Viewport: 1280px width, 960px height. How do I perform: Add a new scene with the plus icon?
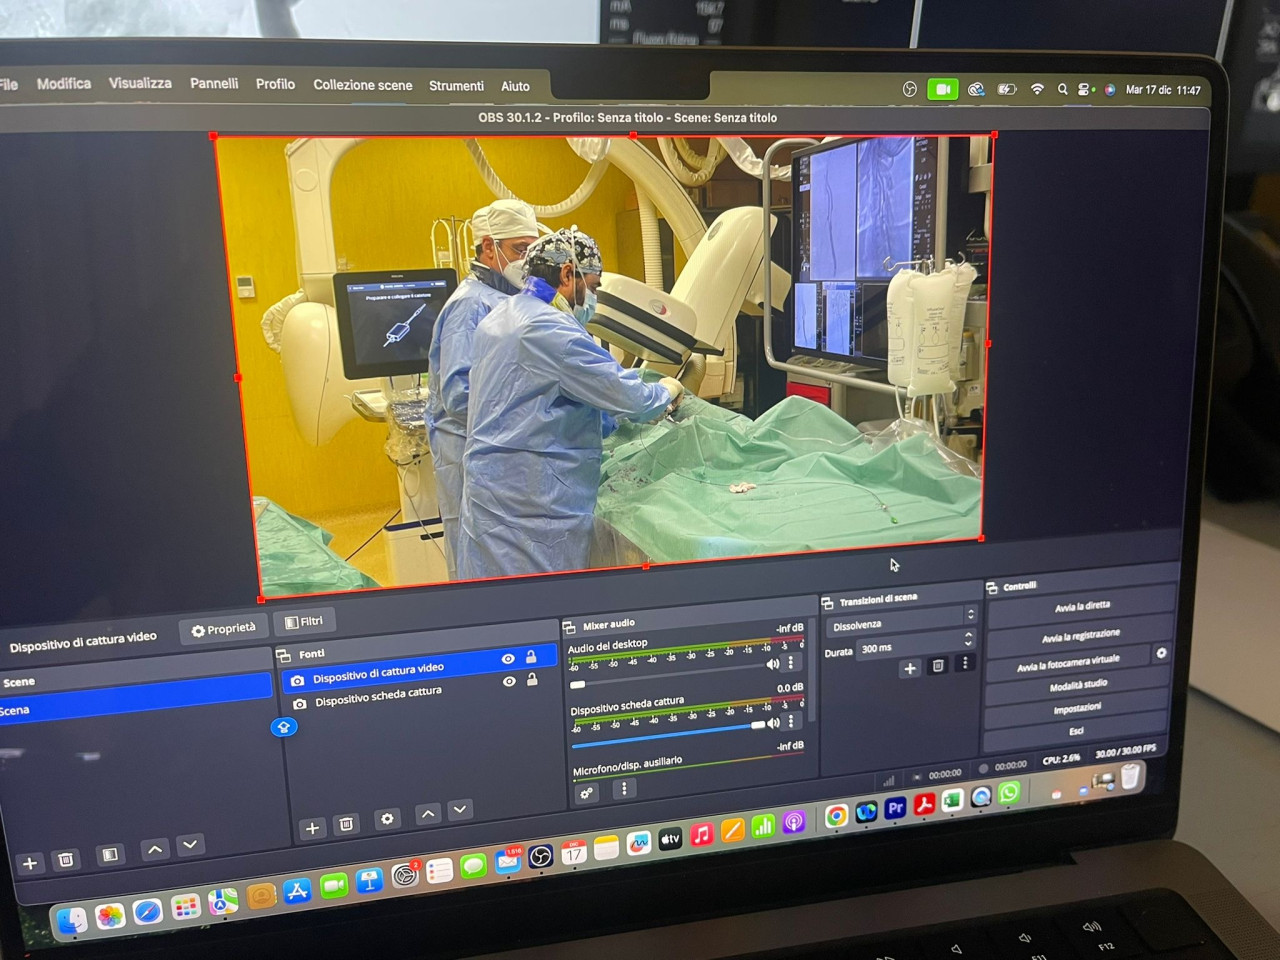(30, 863)
